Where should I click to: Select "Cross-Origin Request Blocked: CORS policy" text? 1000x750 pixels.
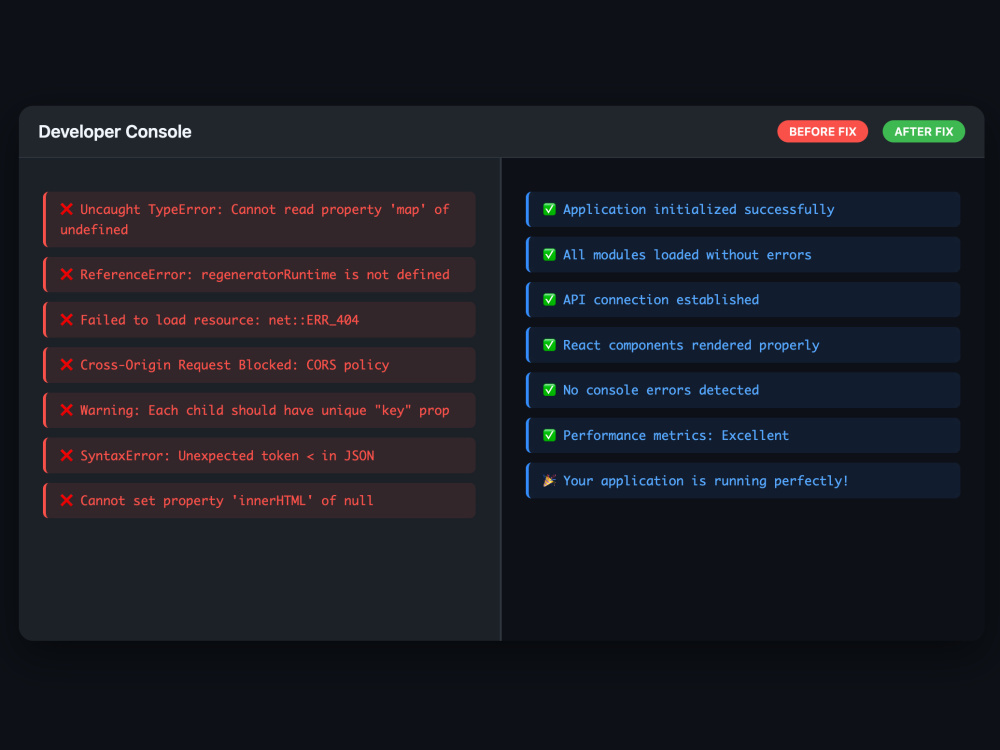click(234, 365)
